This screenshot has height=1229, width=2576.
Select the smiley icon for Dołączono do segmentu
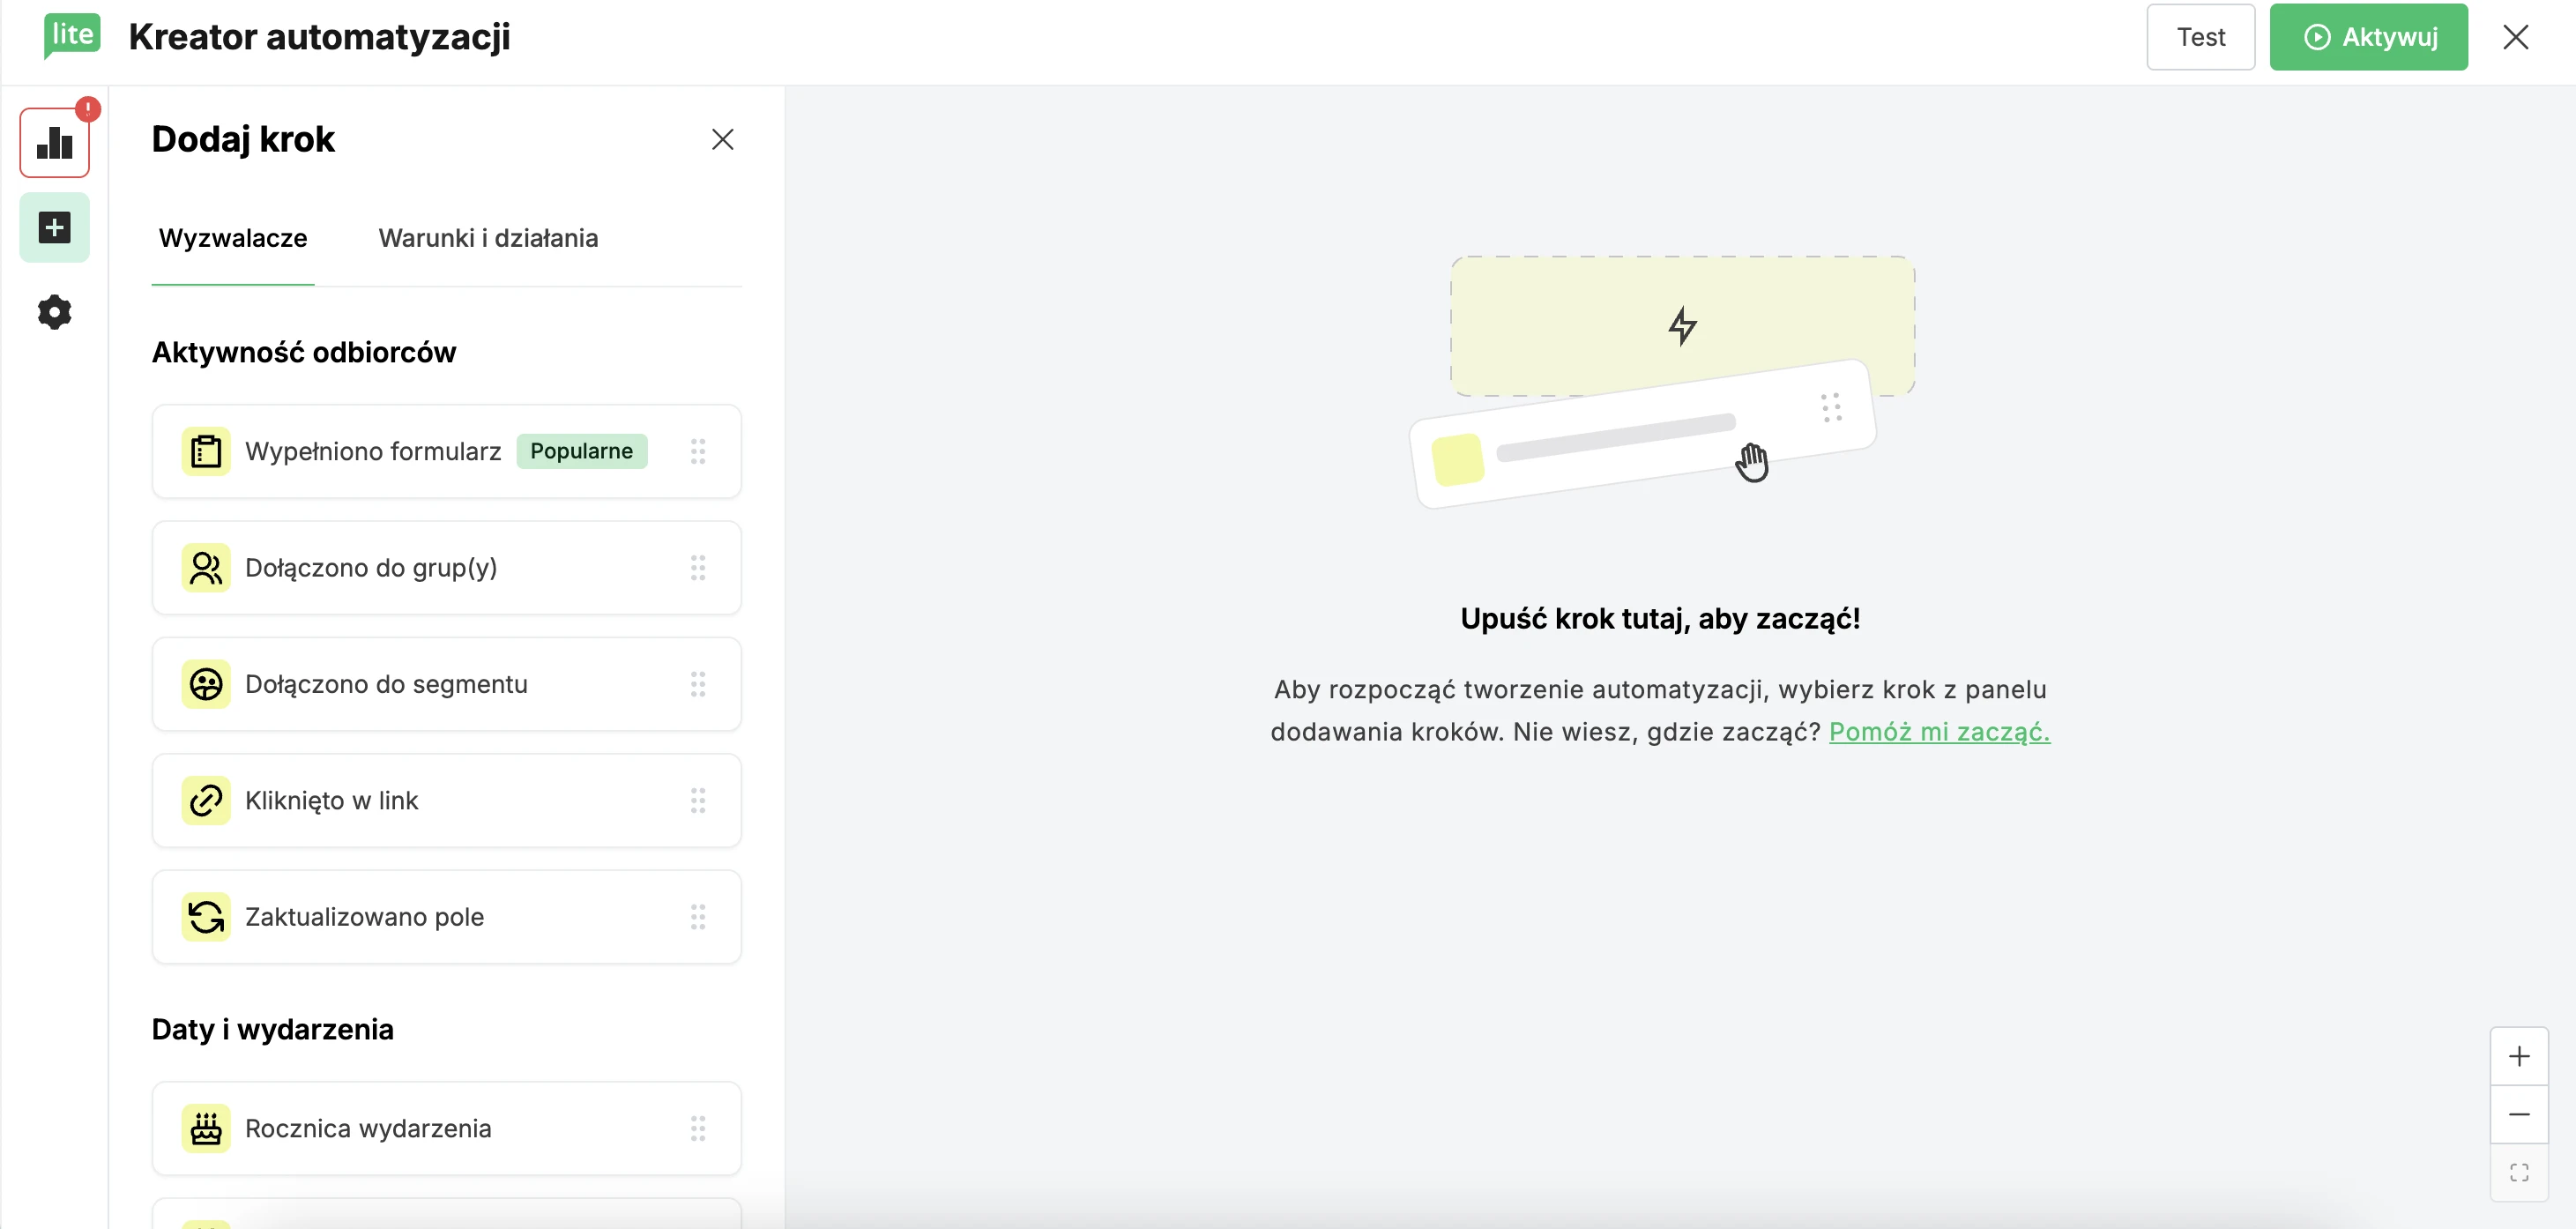click(205, 684)
